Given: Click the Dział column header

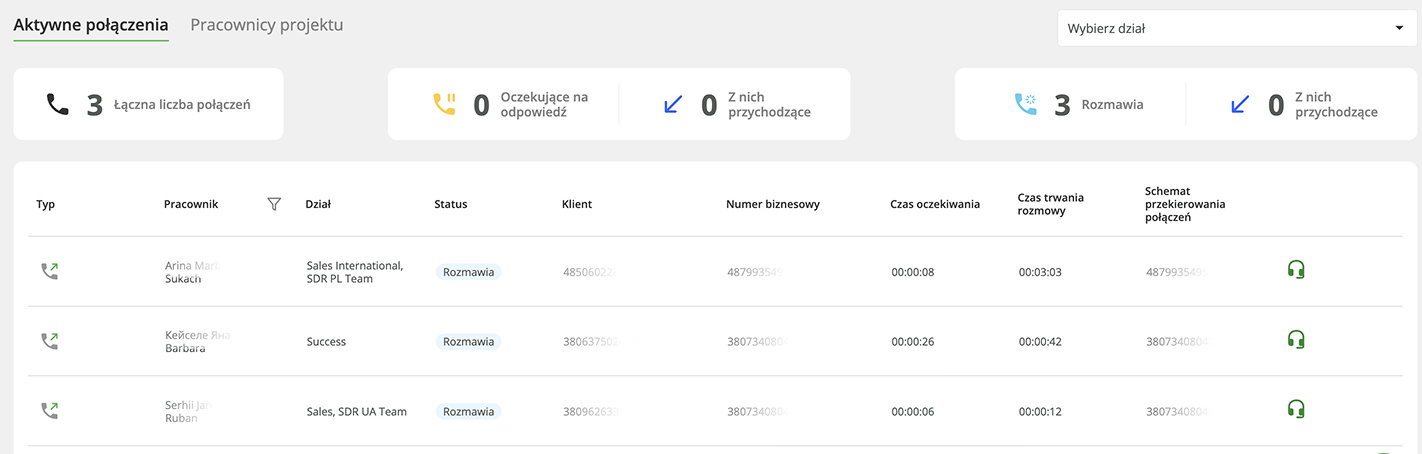Looking at the screenshot, I should pos(318,204).
